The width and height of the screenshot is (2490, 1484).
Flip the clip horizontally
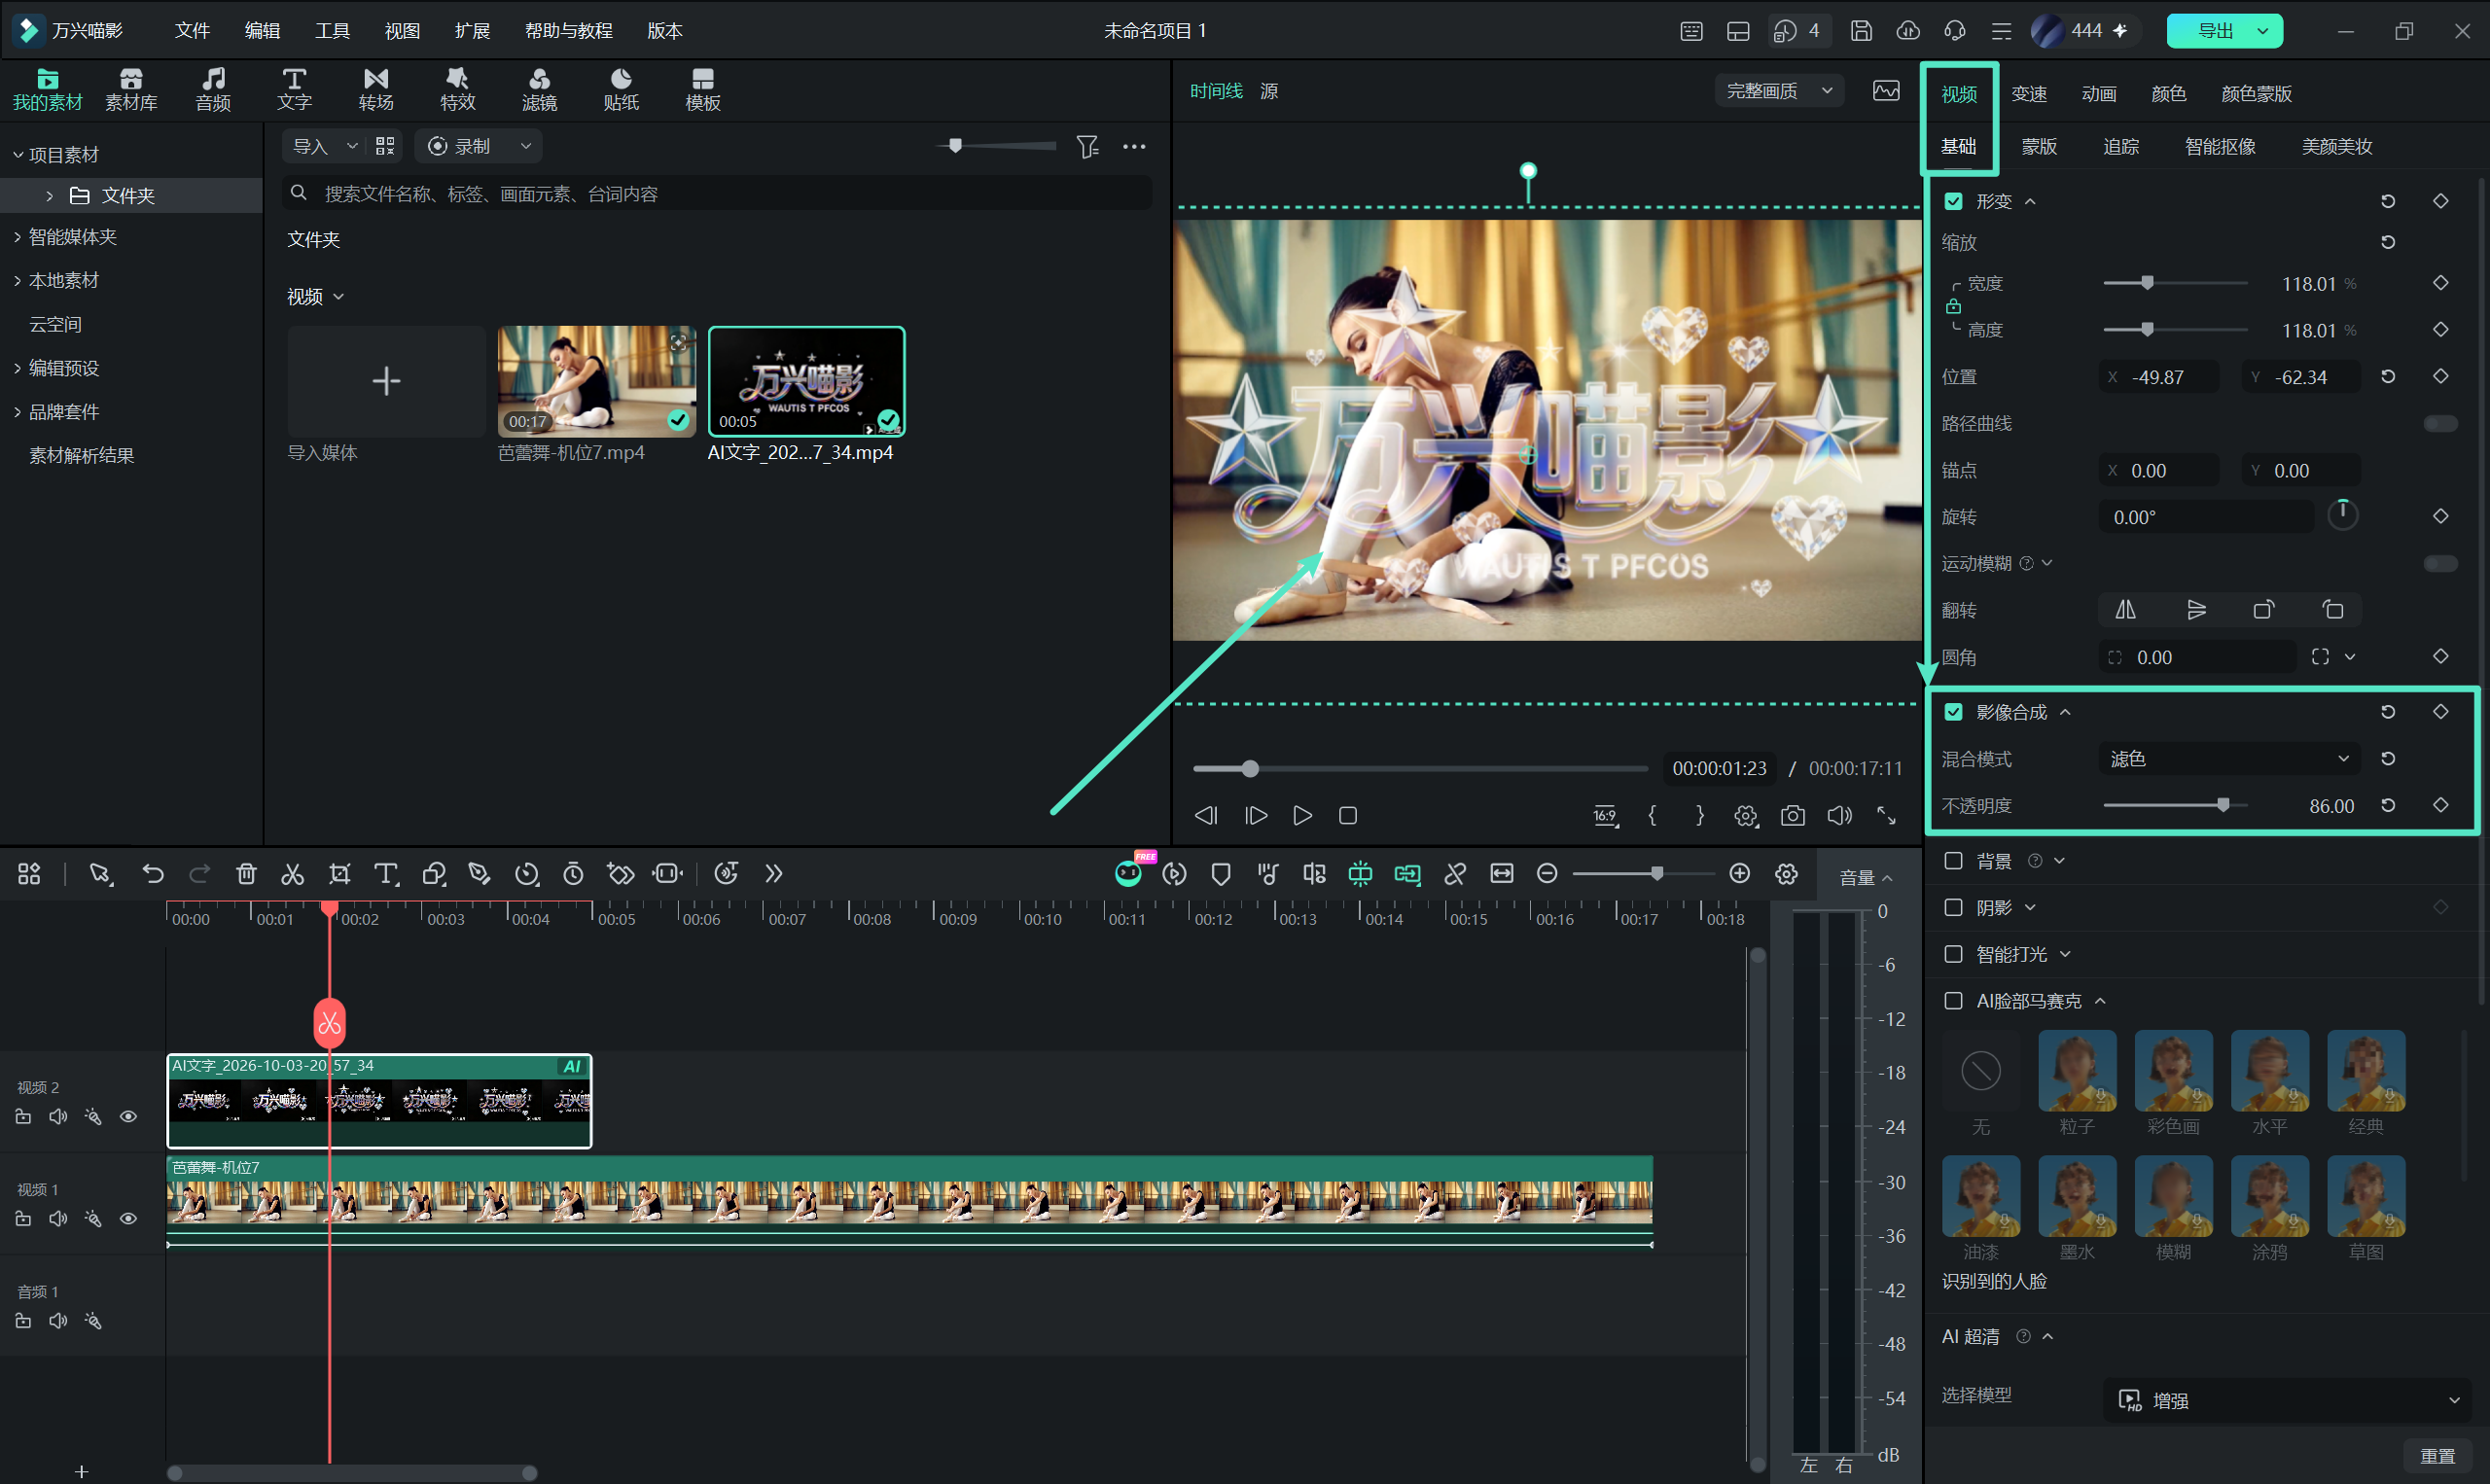point(2126,609)
